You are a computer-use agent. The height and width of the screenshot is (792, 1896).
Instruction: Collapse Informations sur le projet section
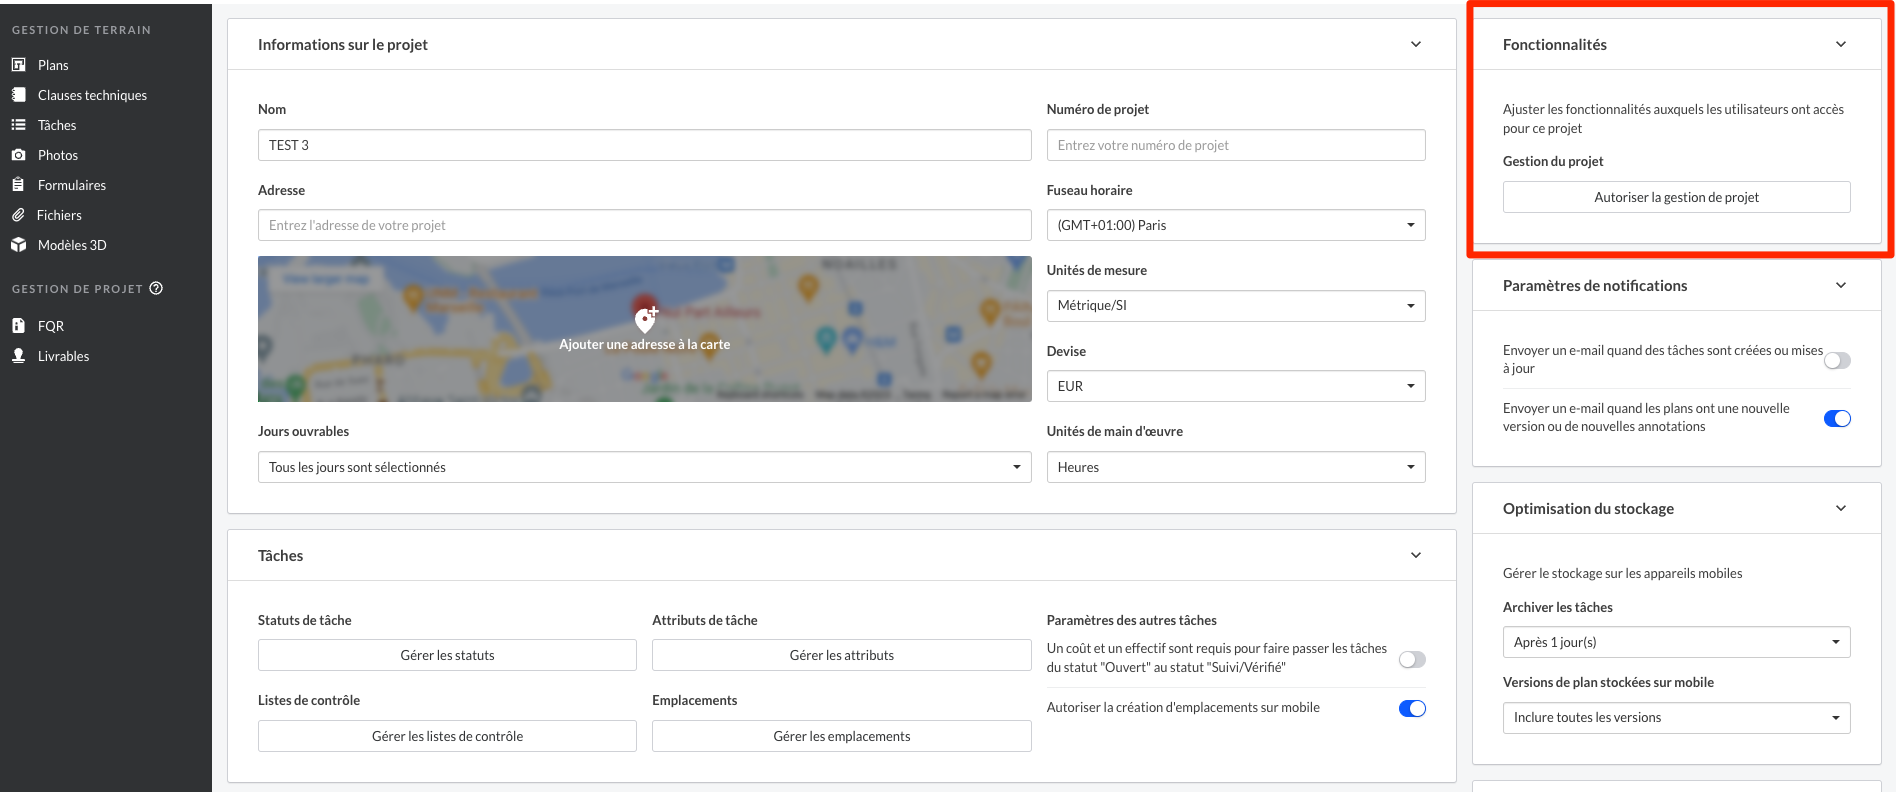pos(1416,44)
